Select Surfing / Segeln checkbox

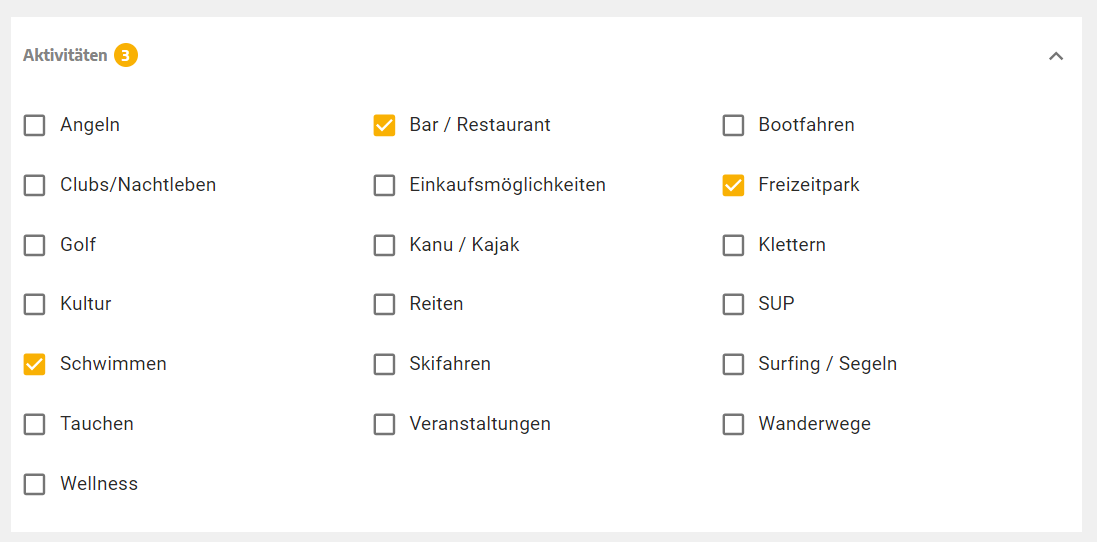pyautogui.click(x=733, y=364)
